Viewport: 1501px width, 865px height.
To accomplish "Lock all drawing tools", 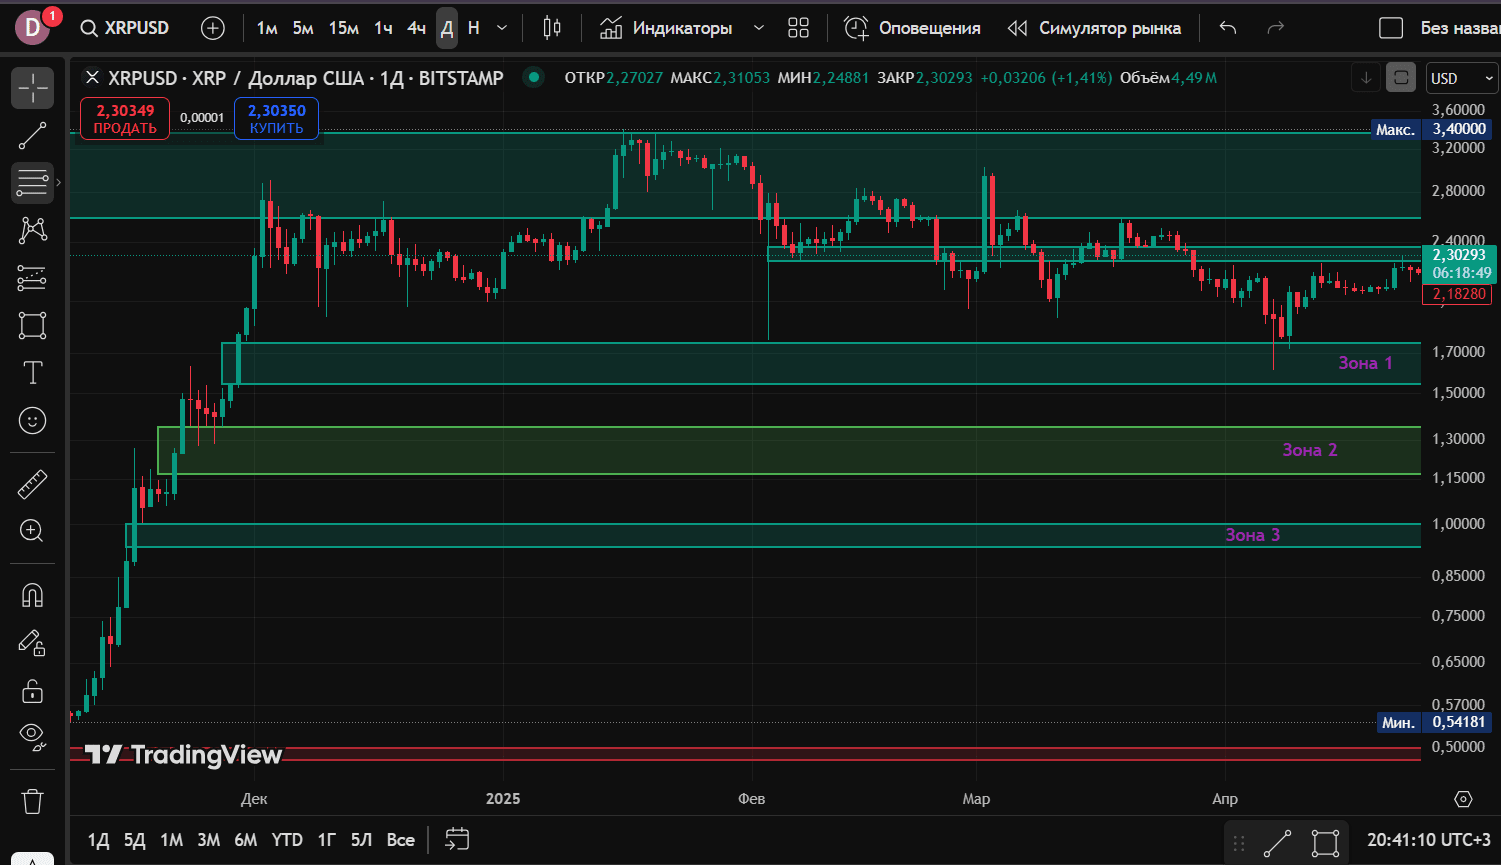I will 32,690.
